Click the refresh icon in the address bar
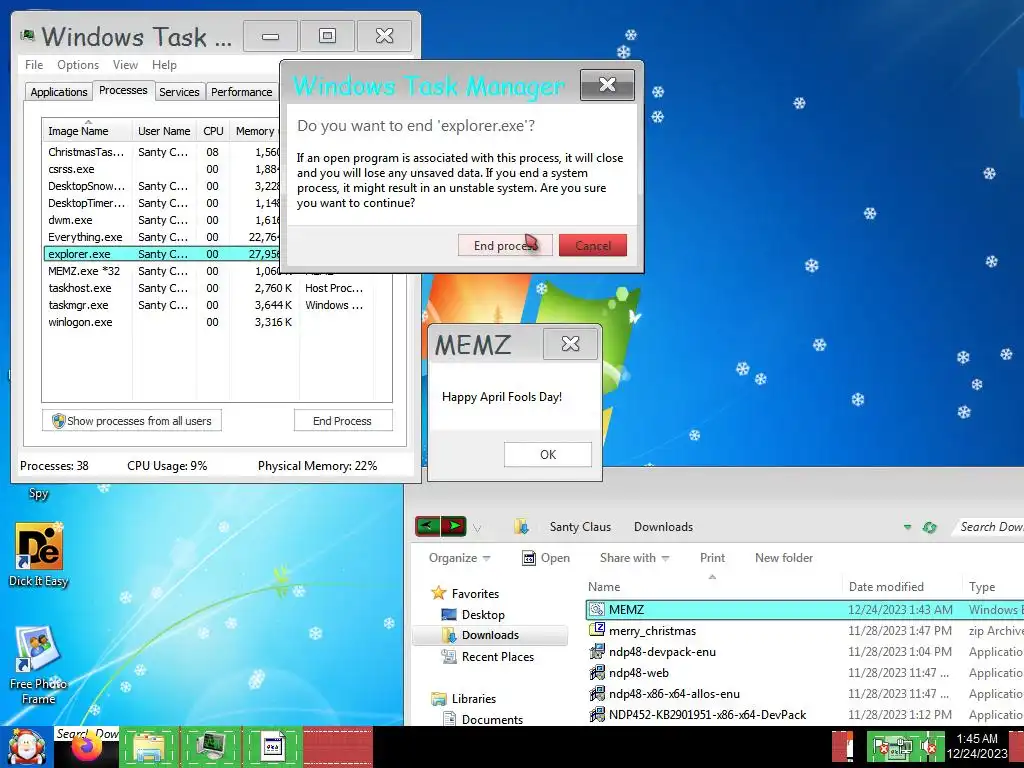The width and height of the screenshot is (1024, 768). coord(930,527)
